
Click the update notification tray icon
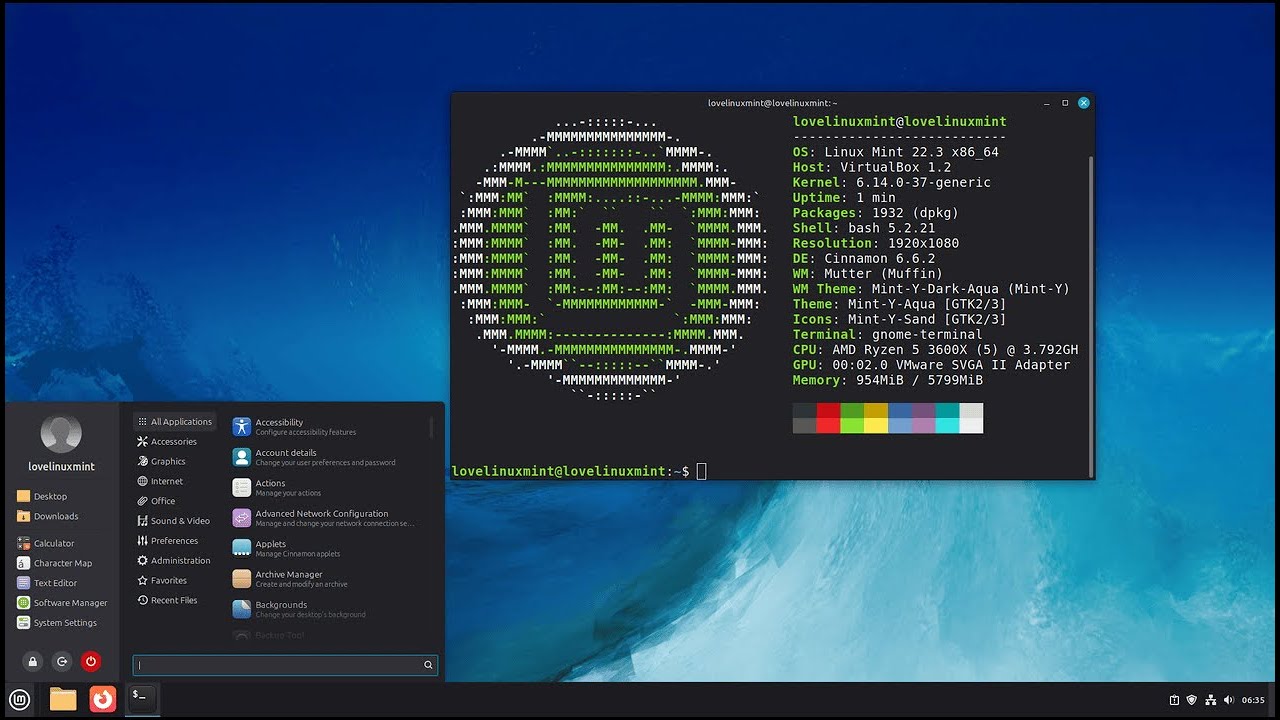pos(1175,700)
